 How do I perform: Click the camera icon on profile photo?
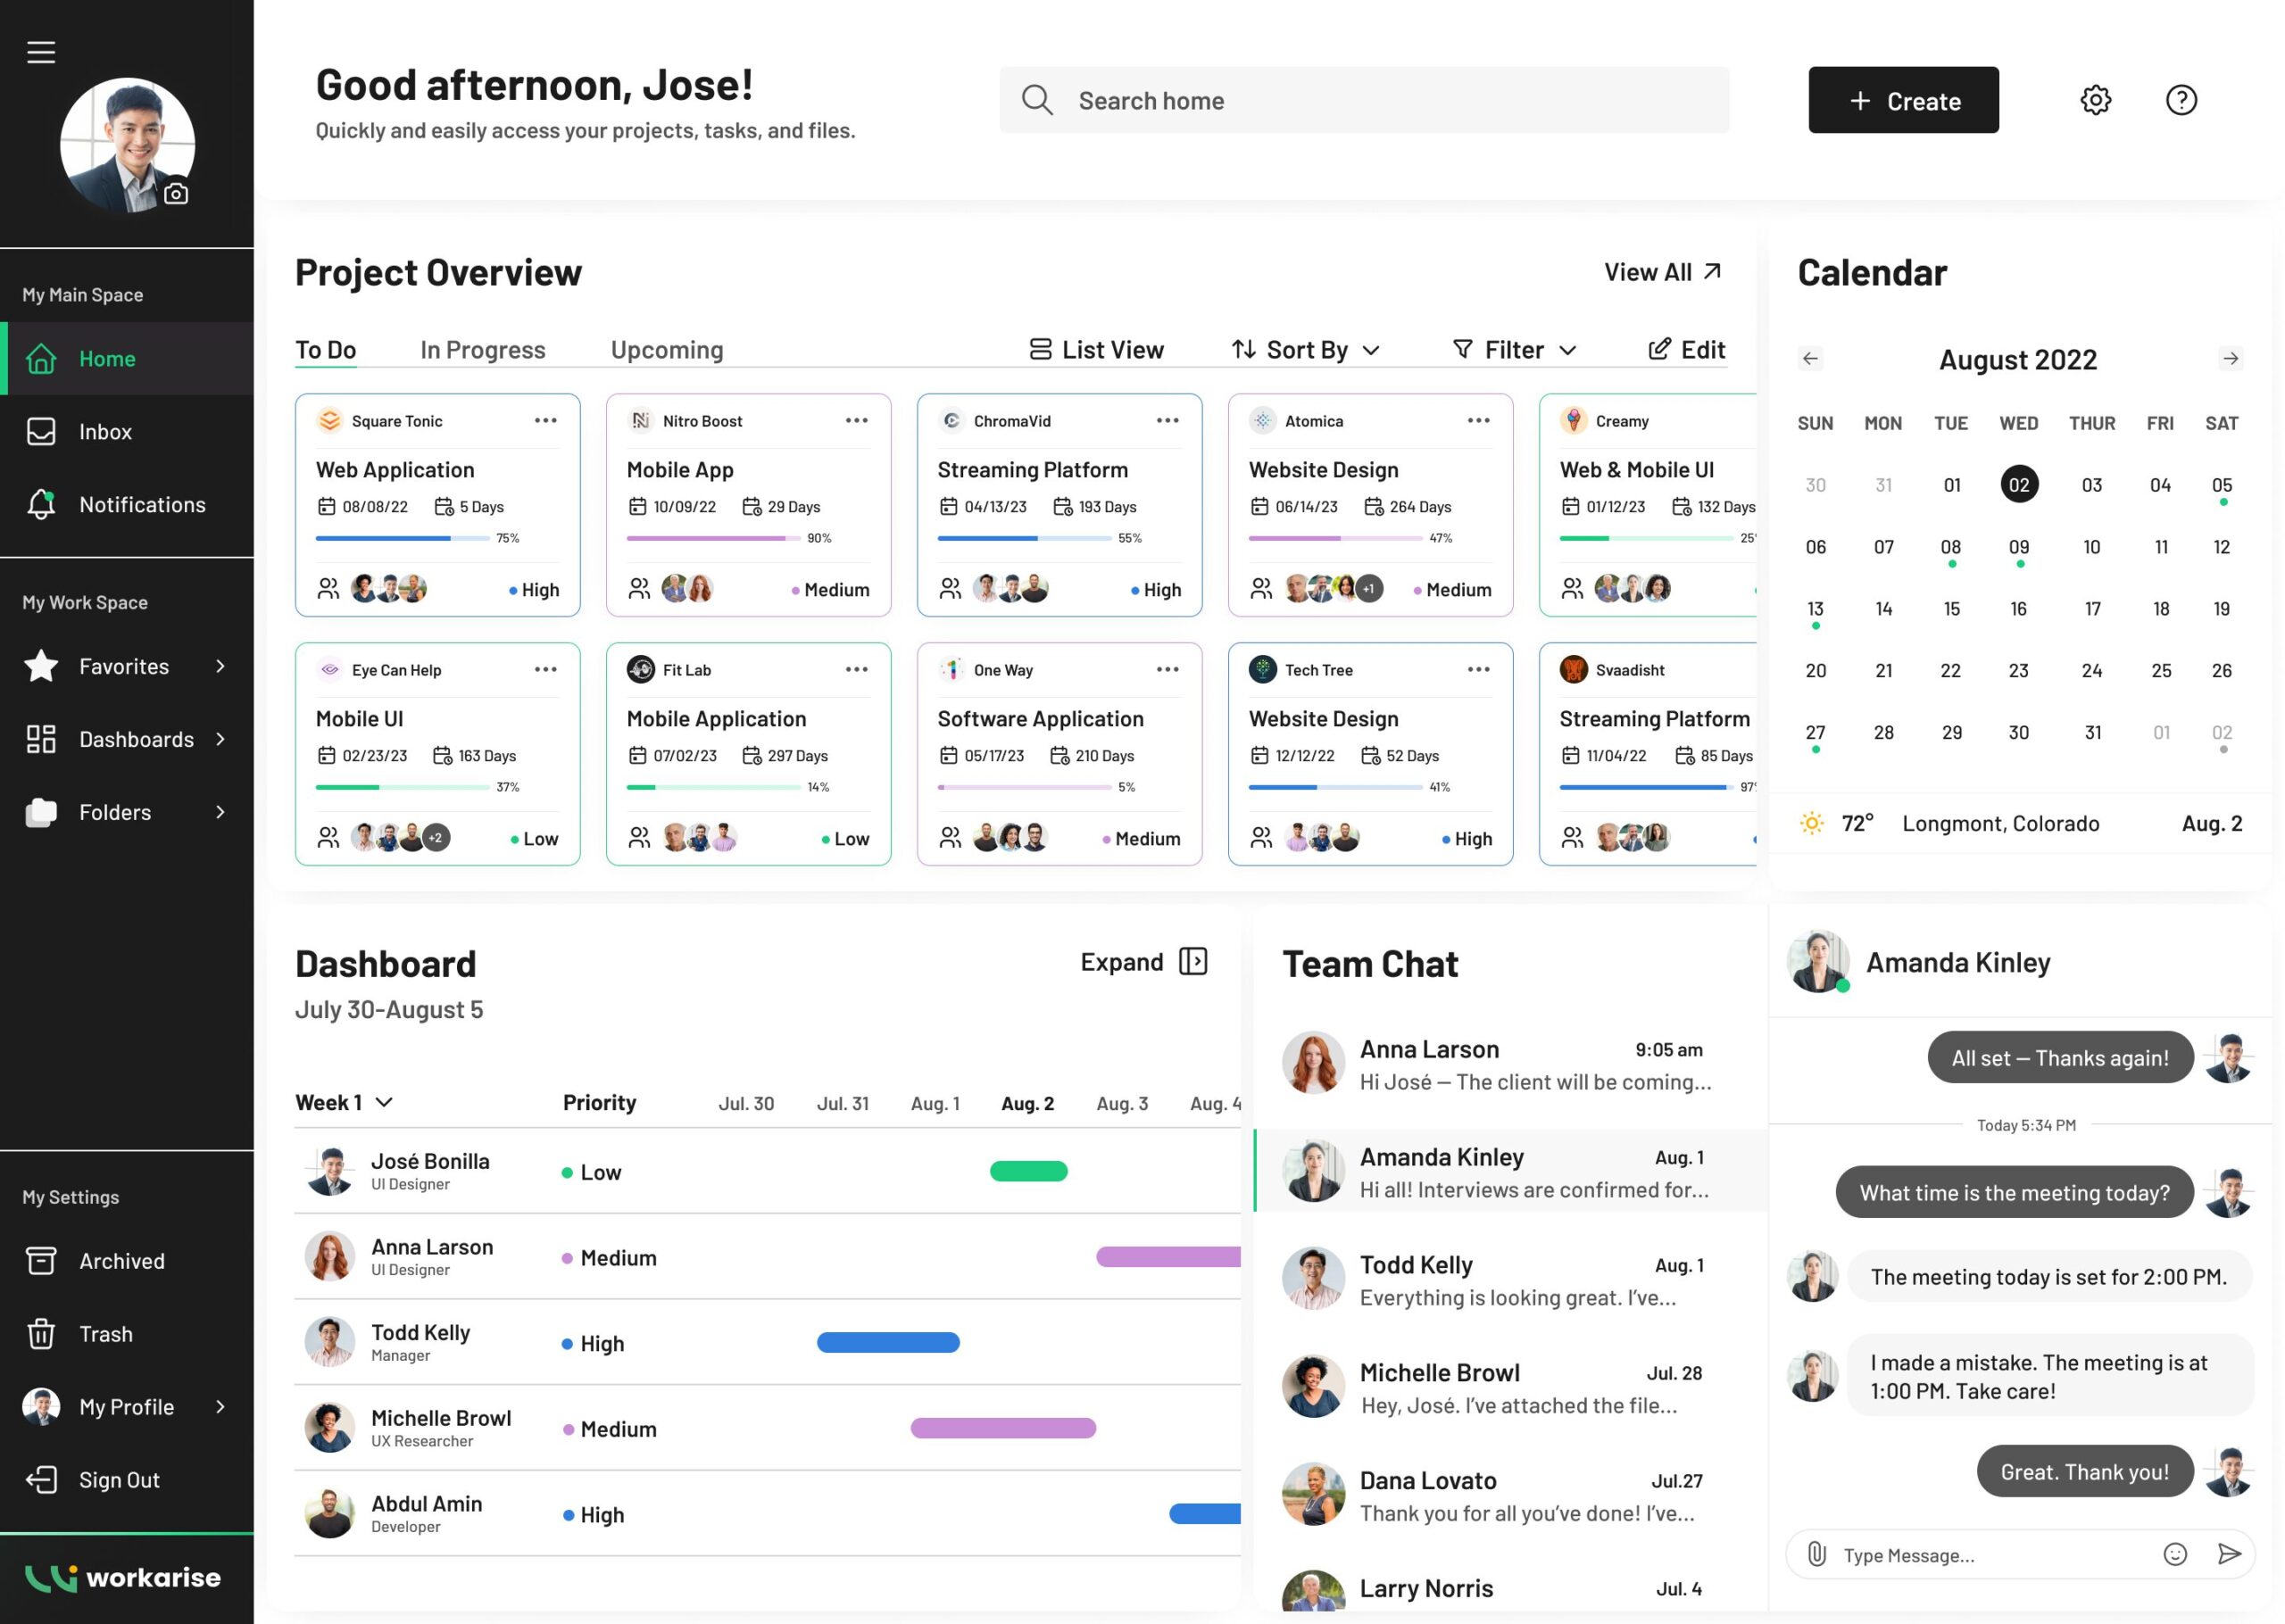176,193
